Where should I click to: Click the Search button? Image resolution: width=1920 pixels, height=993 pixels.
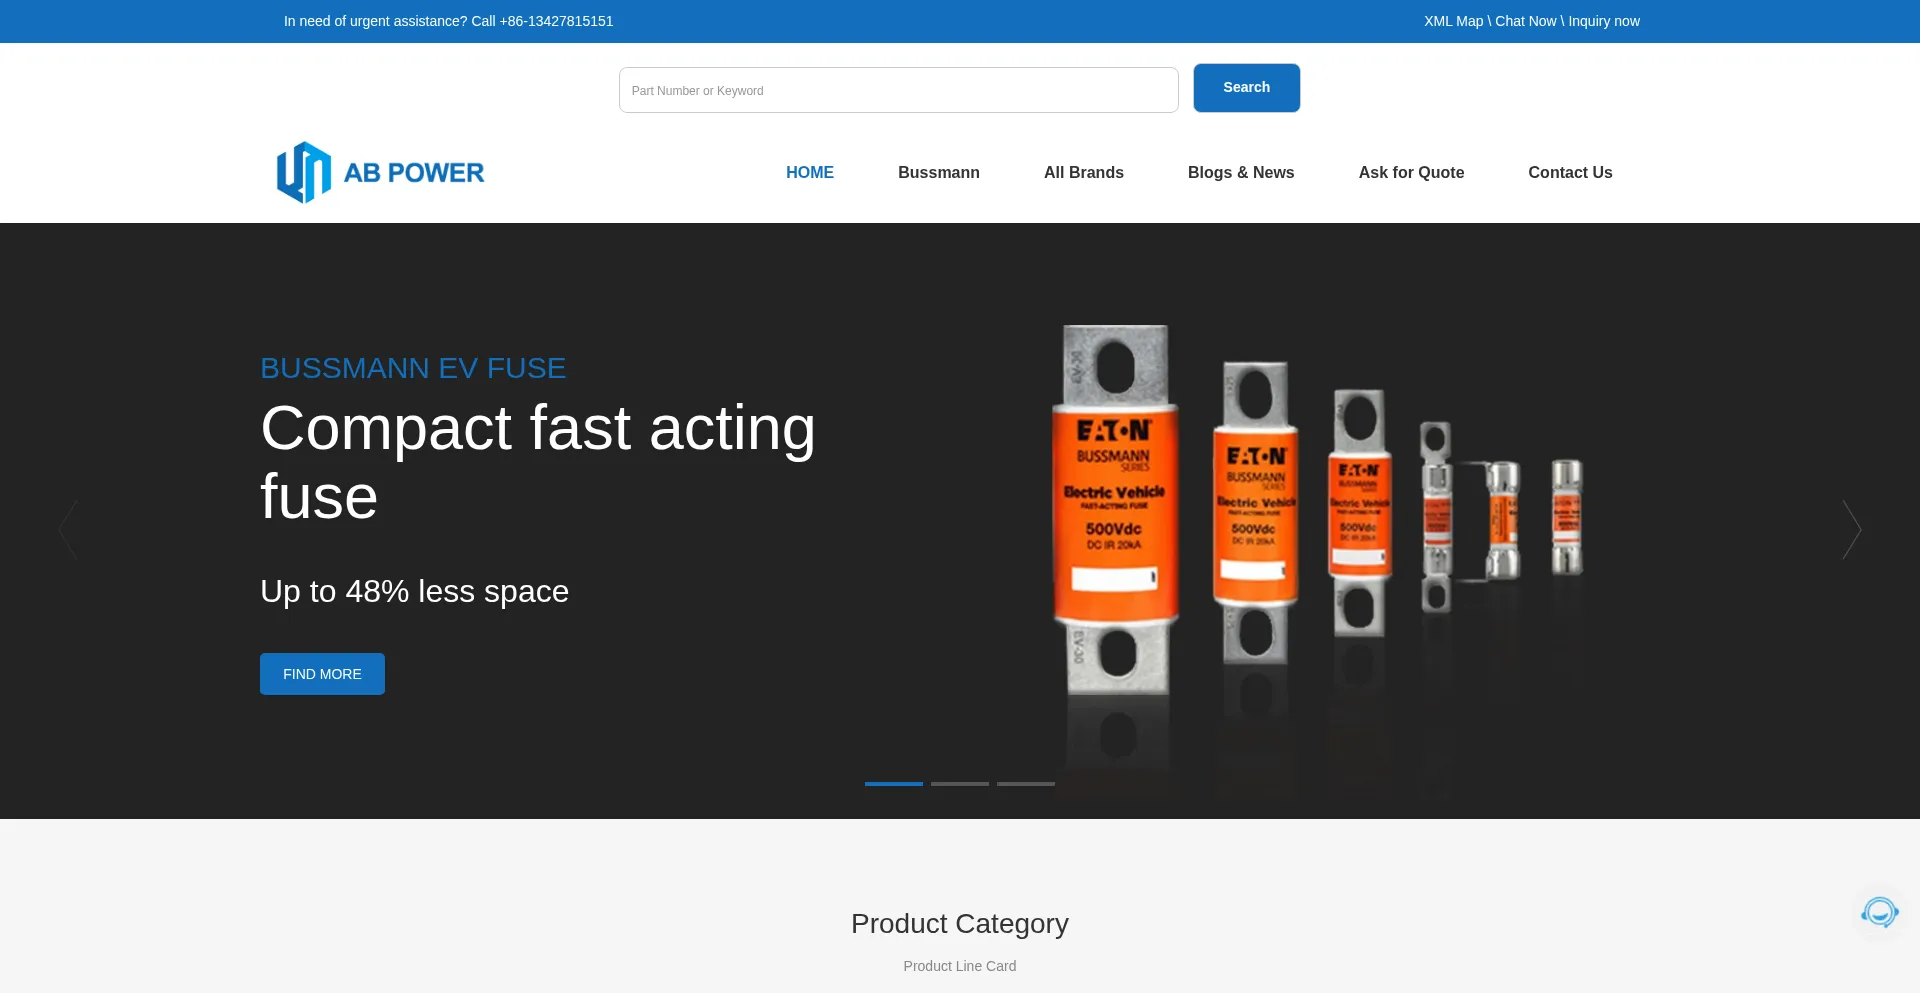(1247, 88)
